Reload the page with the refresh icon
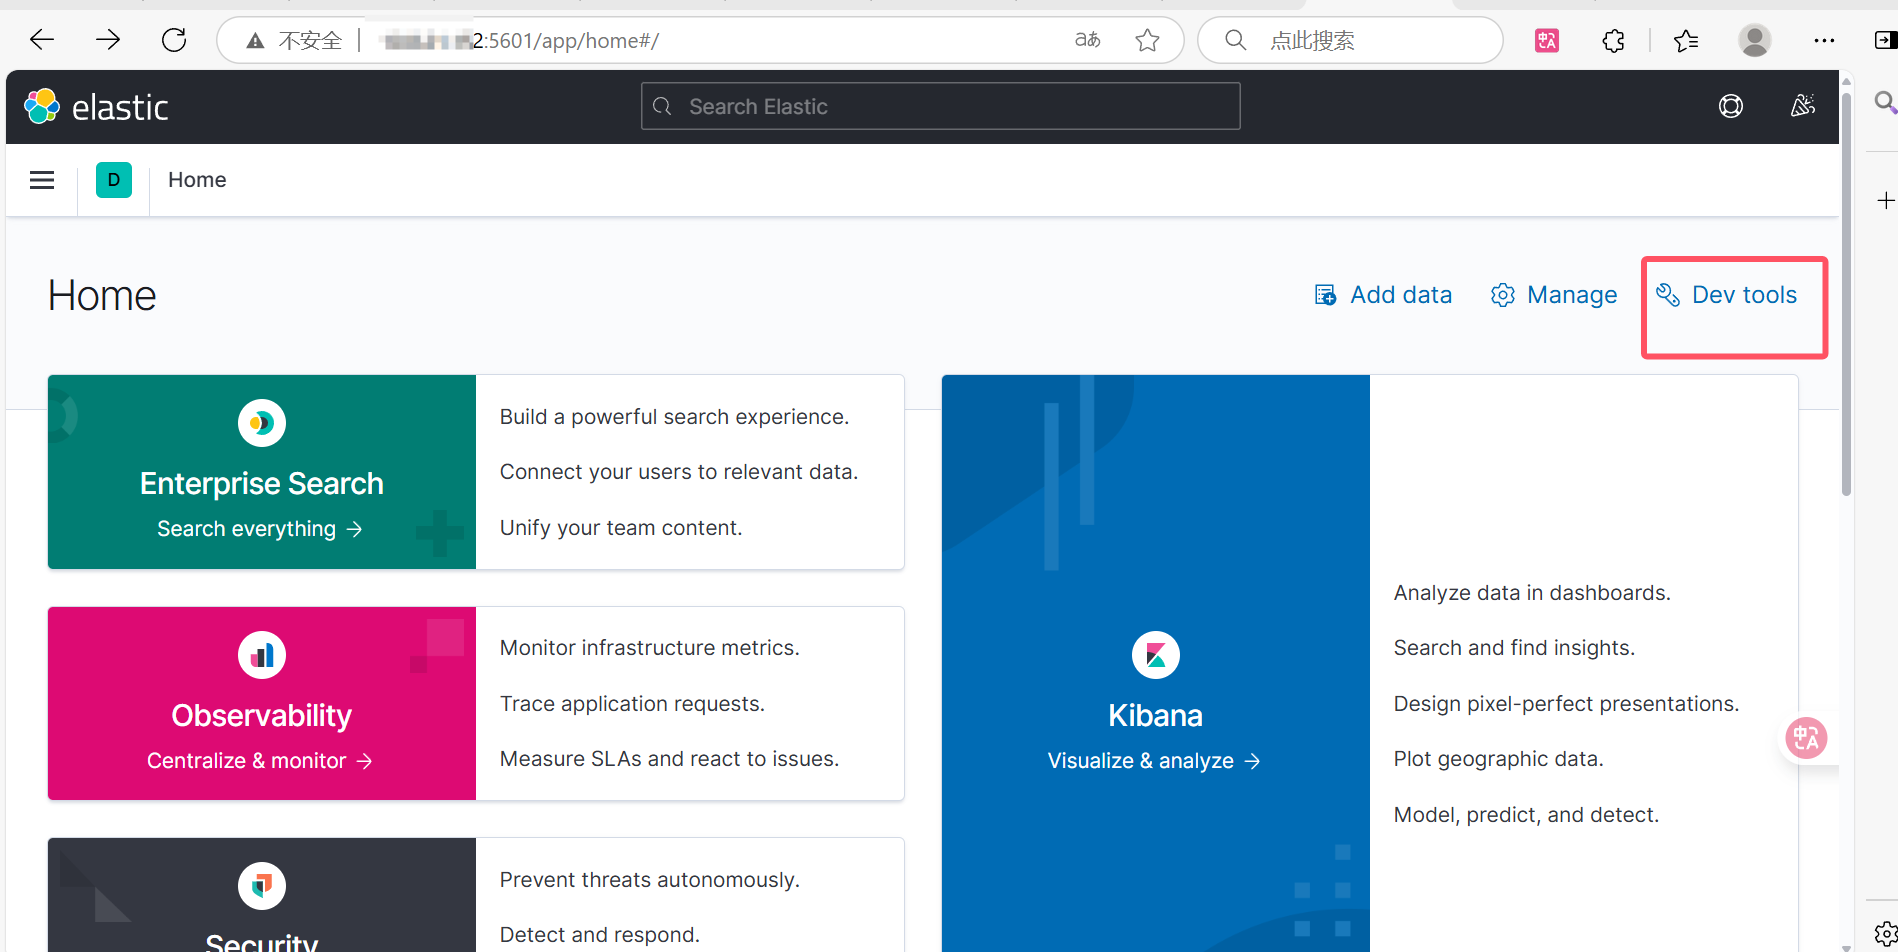The image size is (1898, 952). 173,39
